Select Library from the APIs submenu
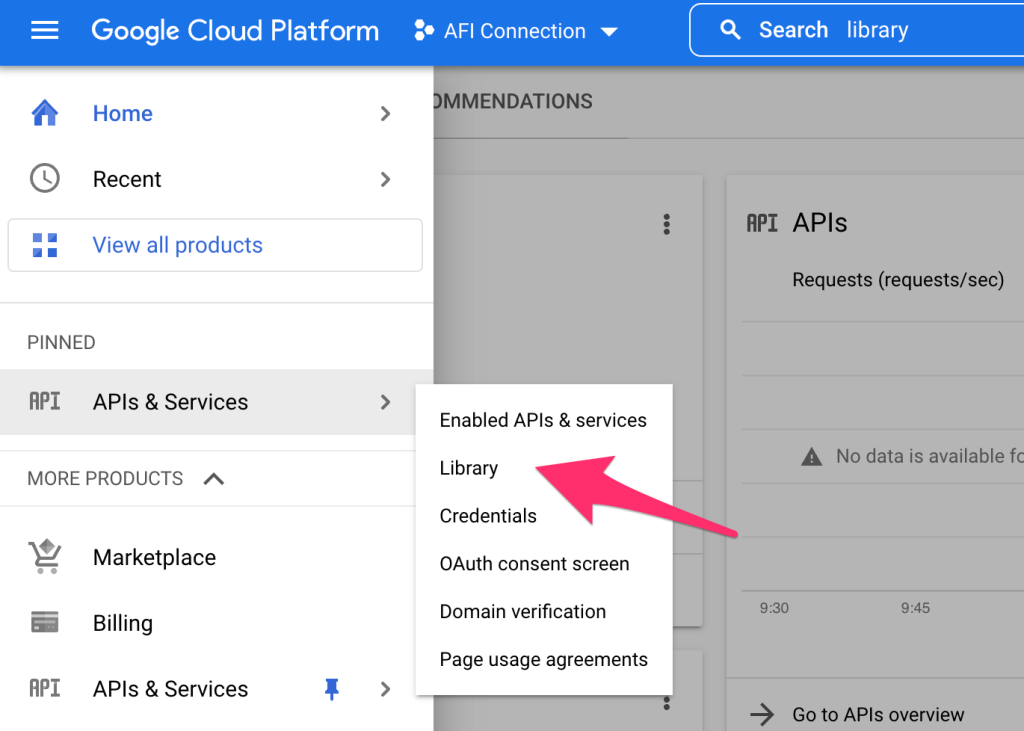The image size is (1024, 731). point(468,467)
